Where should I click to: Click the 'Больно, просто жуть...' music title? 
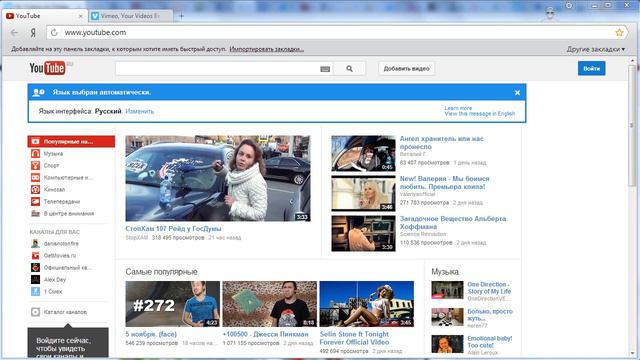click(x=490, y=315)
